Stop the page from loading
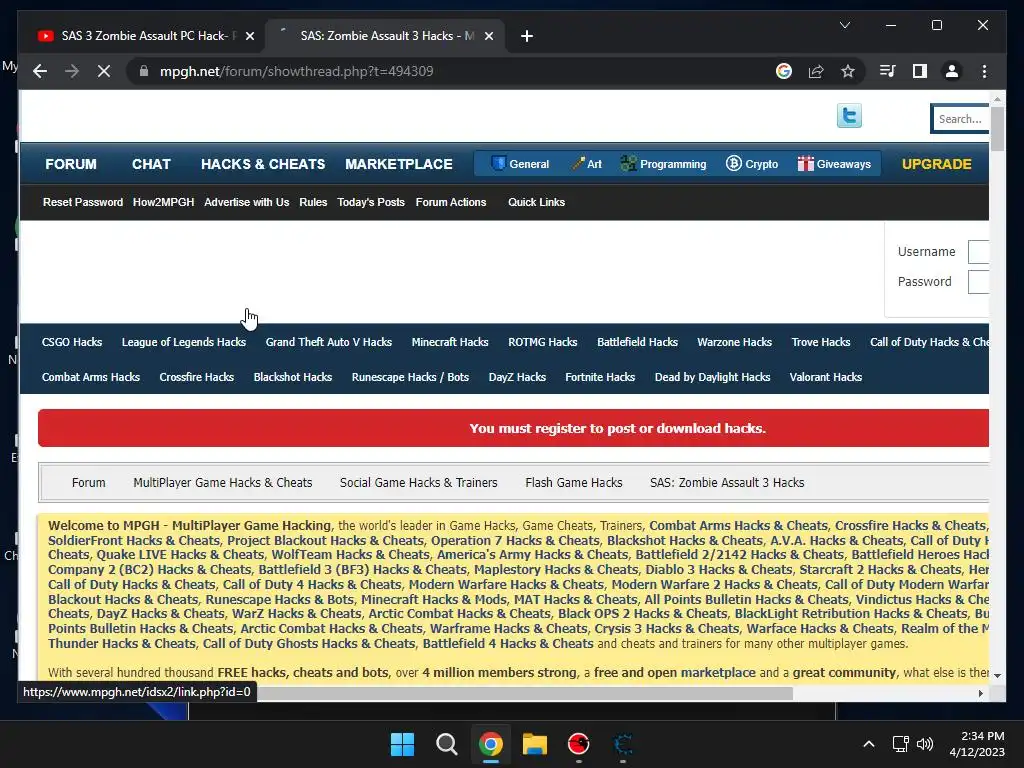 pyautogui.click(x=104, y=71)
